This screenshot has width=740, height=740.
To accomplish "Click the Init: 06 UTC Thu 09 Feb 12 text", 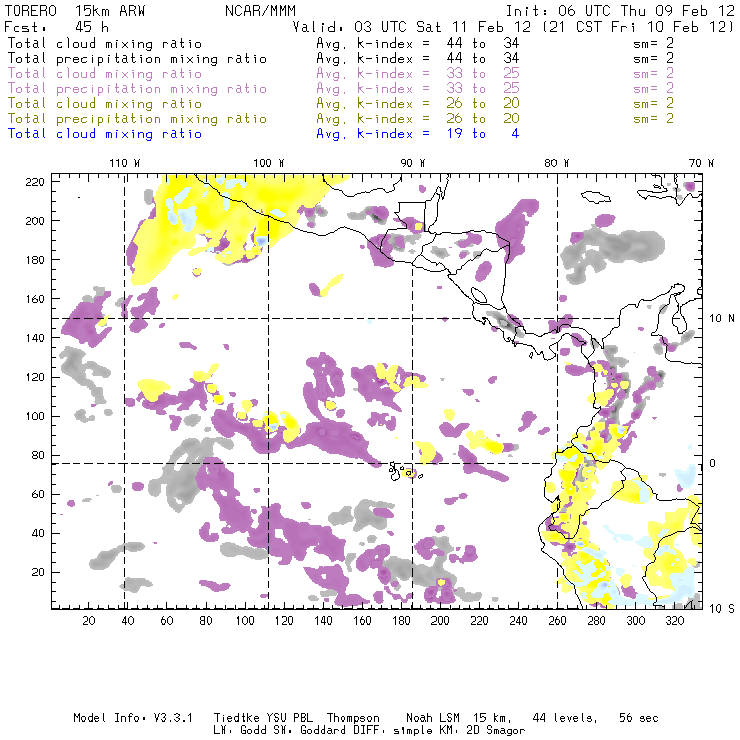I will 619,10.
